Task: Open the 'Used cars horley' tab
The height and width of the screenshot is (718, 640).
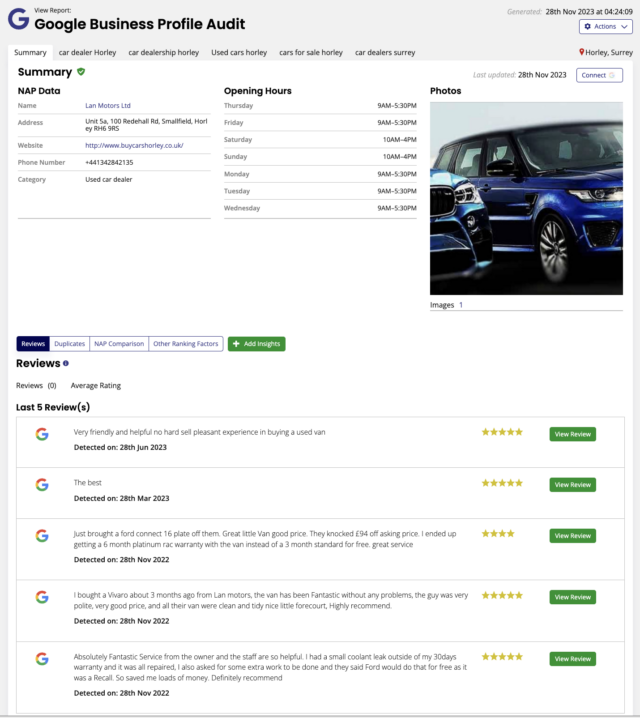Action: click(x=239, y=52)
